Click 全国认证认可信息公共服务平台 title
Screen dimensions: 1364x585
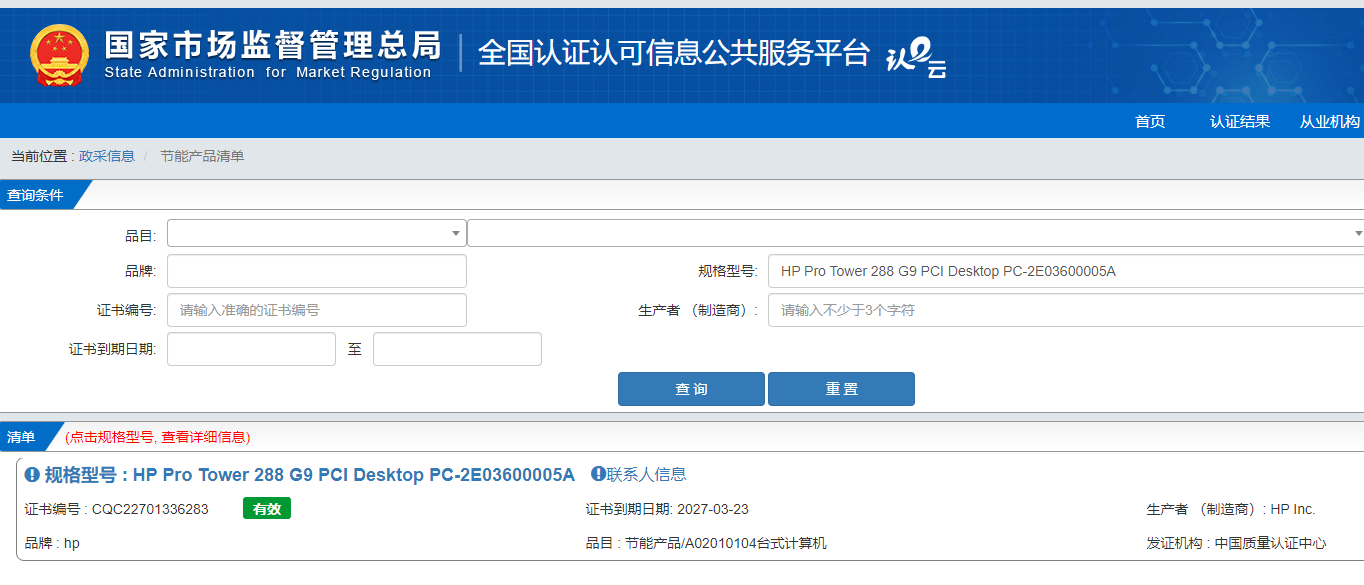click(x=674, y=53)
